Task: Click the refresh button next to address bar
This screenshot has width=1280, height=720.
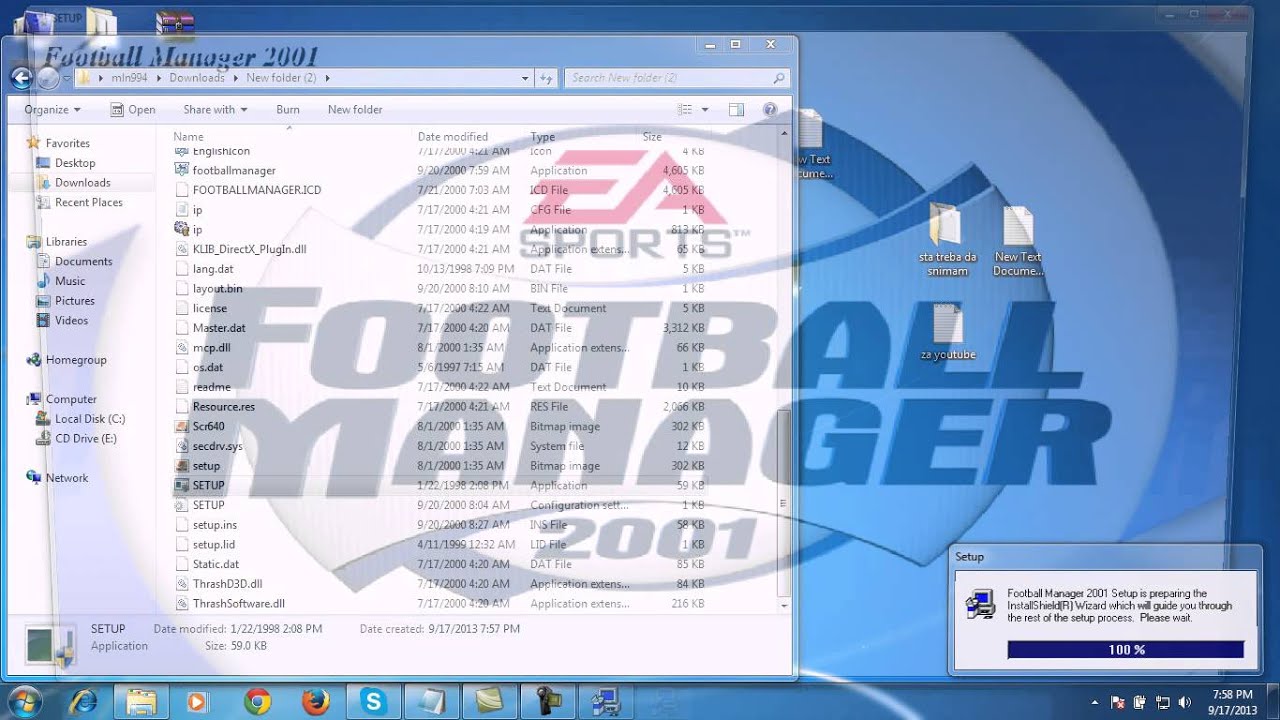Action: [x=547, y=77]
